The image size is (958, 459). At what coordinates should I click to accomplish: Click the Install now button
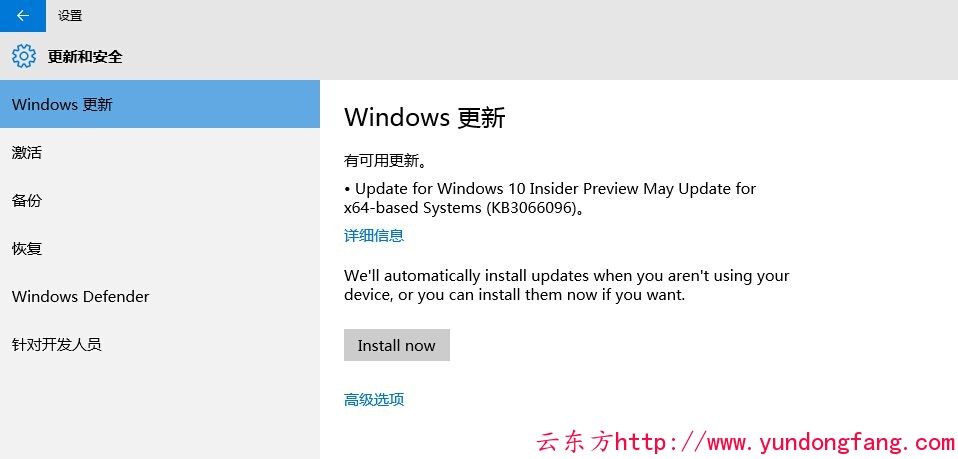click(x=397, y=345)
